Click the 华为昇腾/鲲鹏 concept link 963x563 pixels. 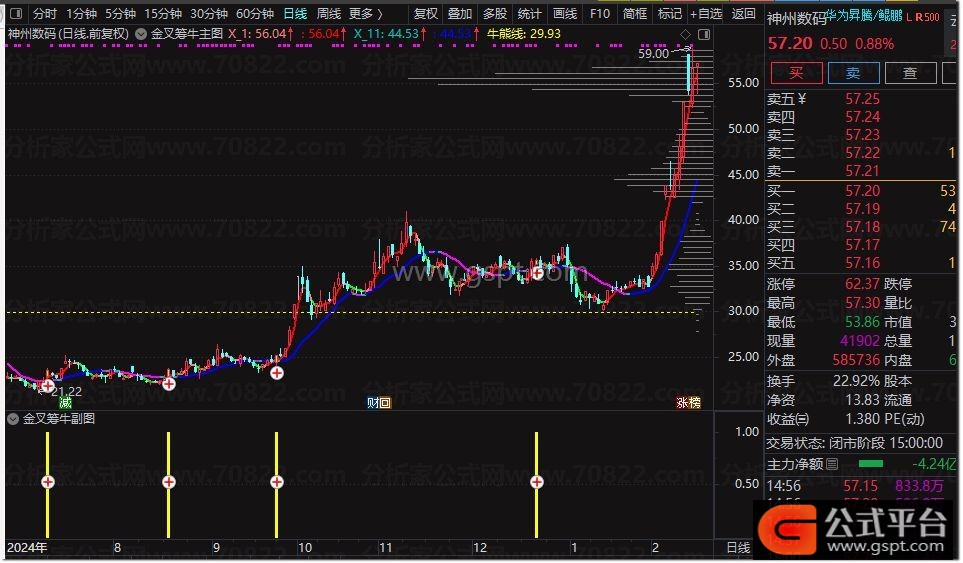point(864,17)
